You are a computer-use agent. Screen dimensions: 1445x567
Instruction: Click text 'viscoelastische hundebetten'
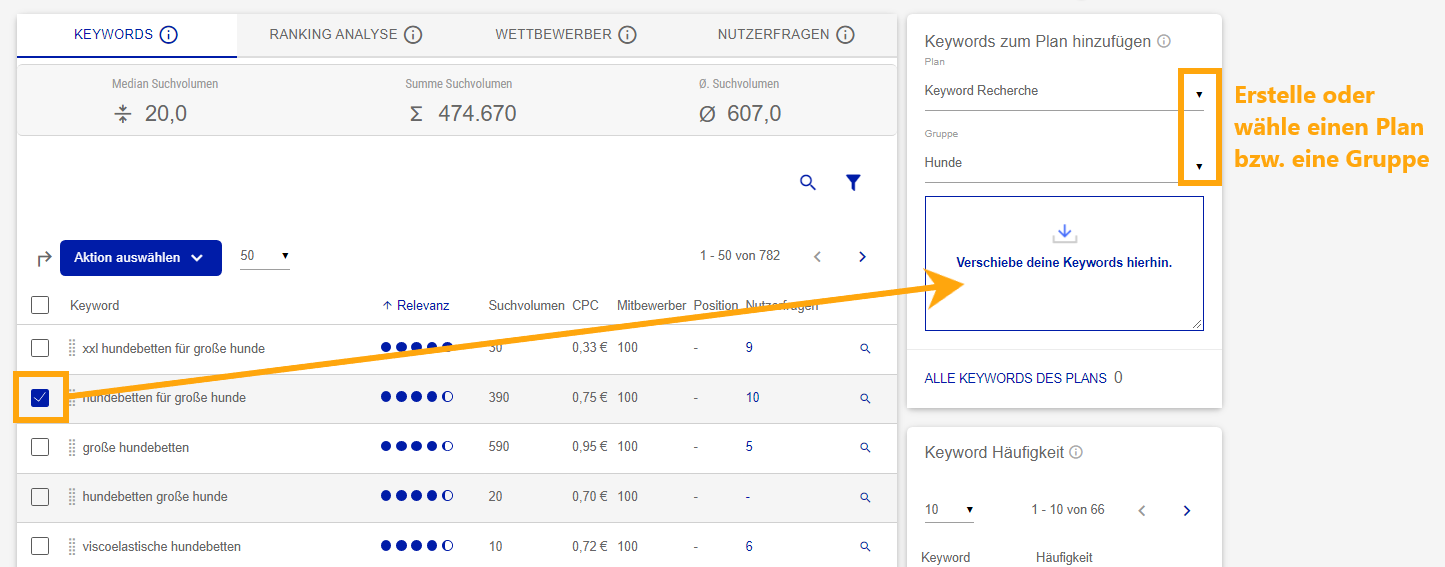pos(162,546)
